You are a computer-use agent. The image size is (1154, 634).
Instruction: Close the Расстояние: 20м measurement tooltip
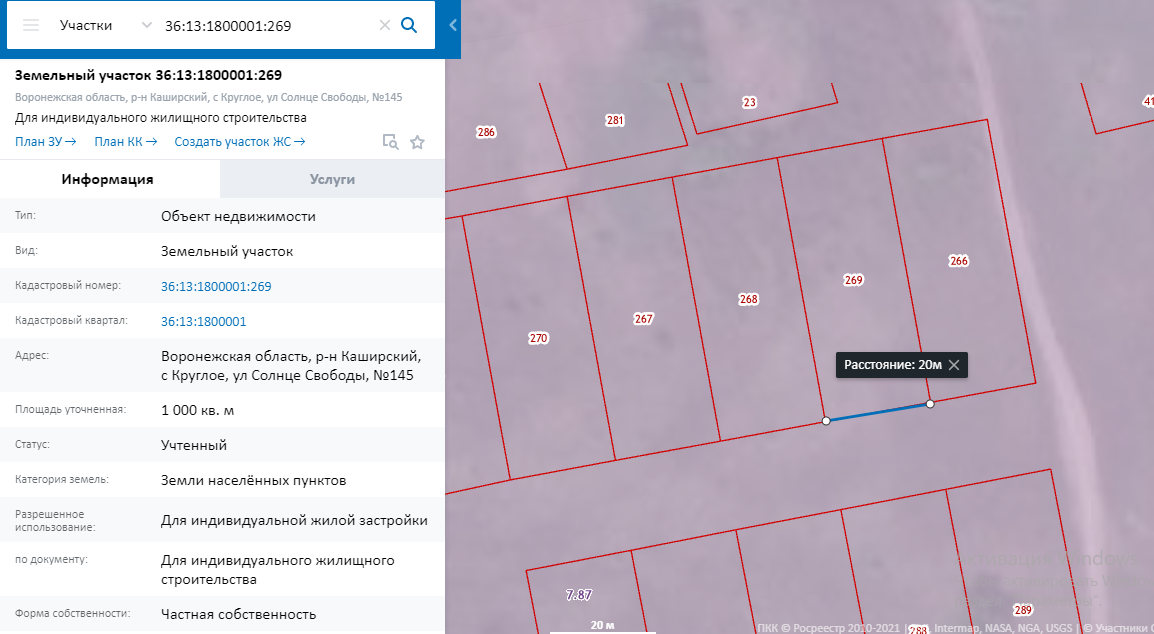click(954, 364)
